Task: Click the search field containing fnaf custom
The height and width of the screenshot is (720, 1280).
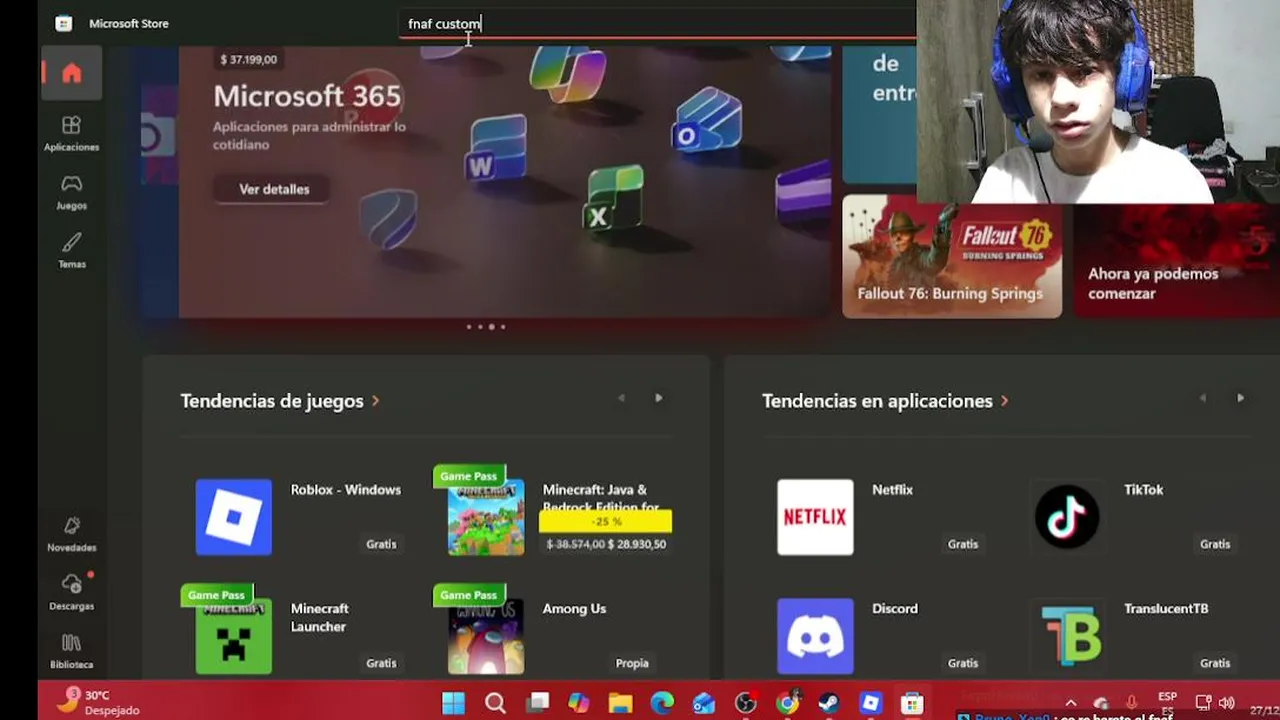Action: [657, 23]
